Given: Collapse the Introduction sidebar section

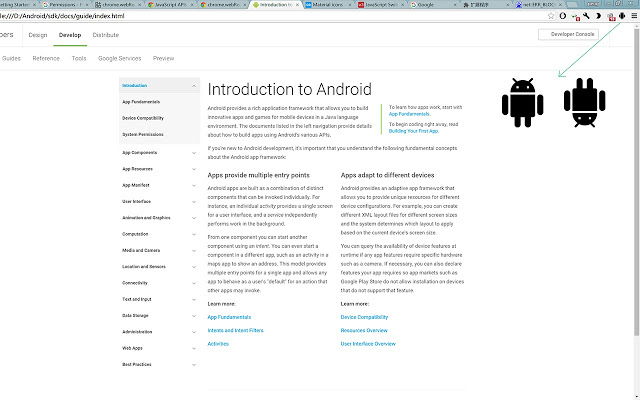Looking at the screenshot, I should (194, 86).
